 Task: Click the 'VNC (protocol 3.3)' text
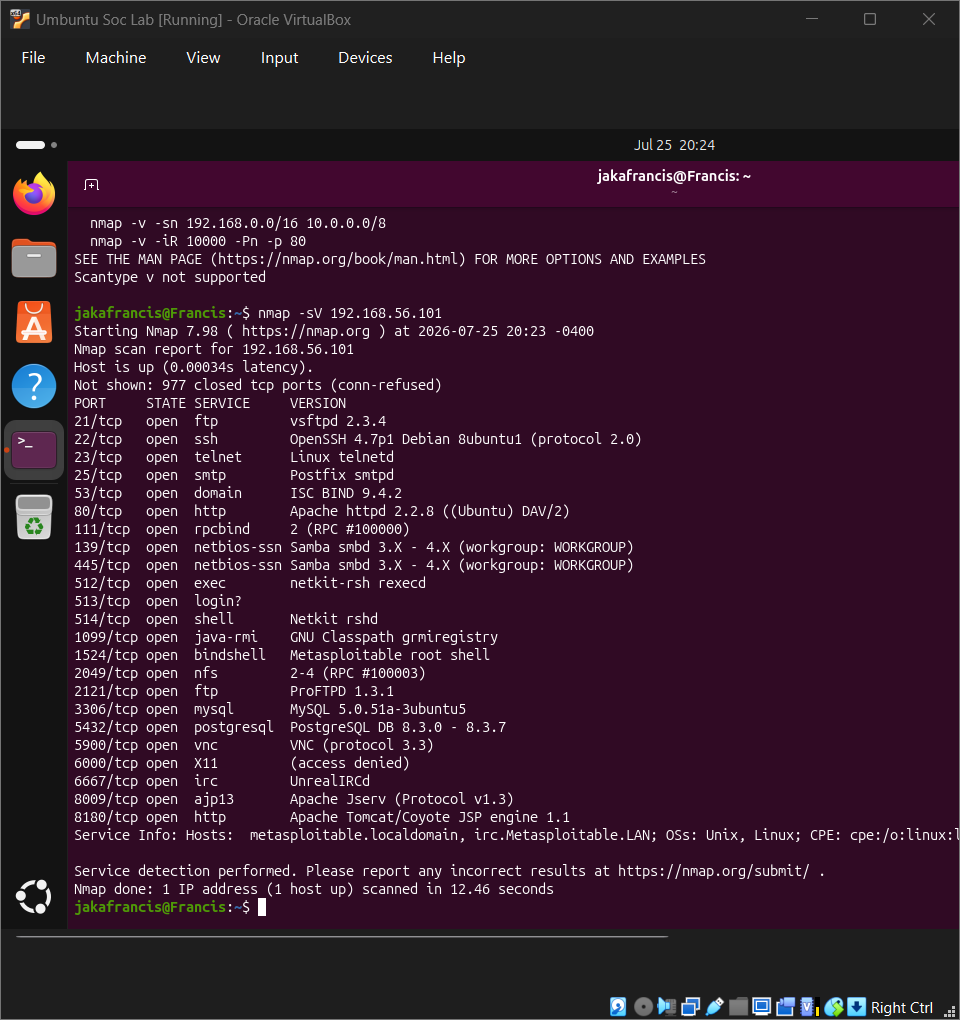click(362, 745)
